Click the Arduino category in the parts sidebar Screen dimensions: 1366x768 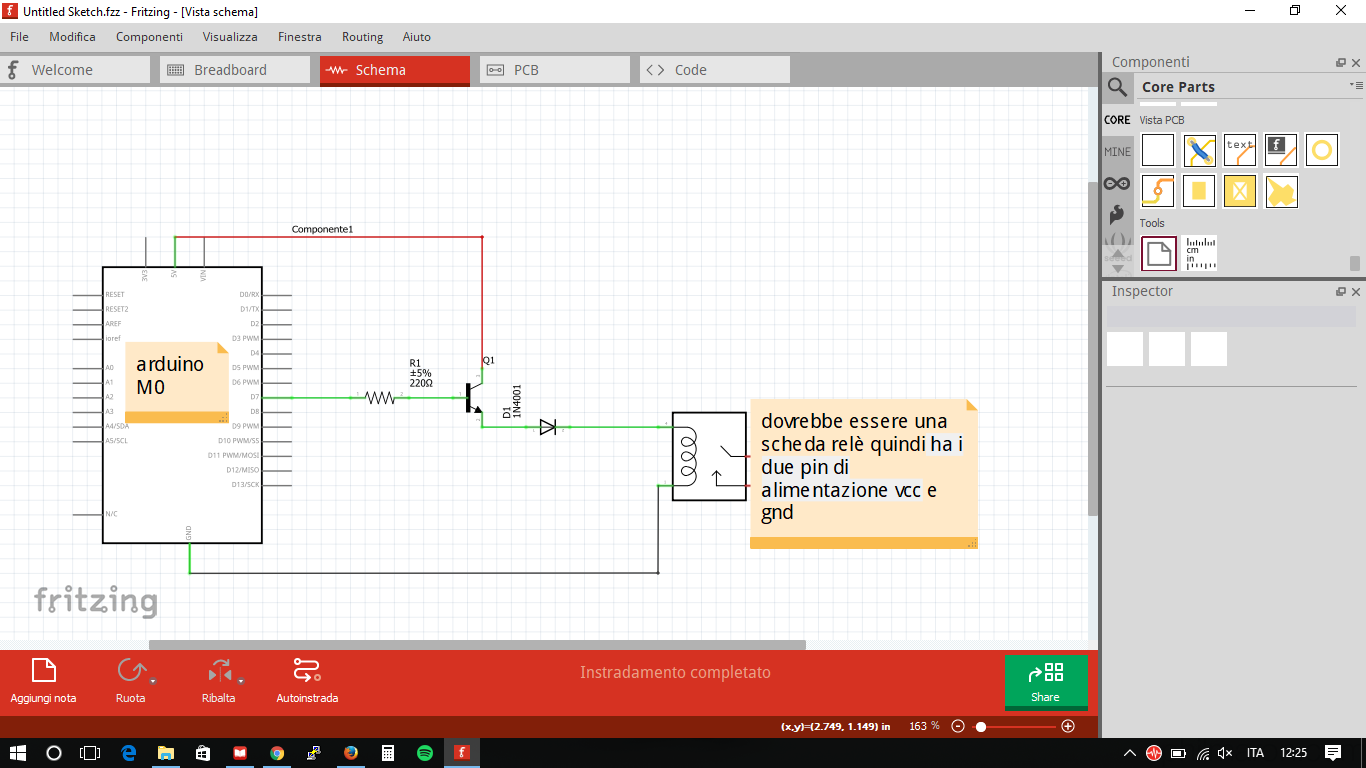[1117, 184]
